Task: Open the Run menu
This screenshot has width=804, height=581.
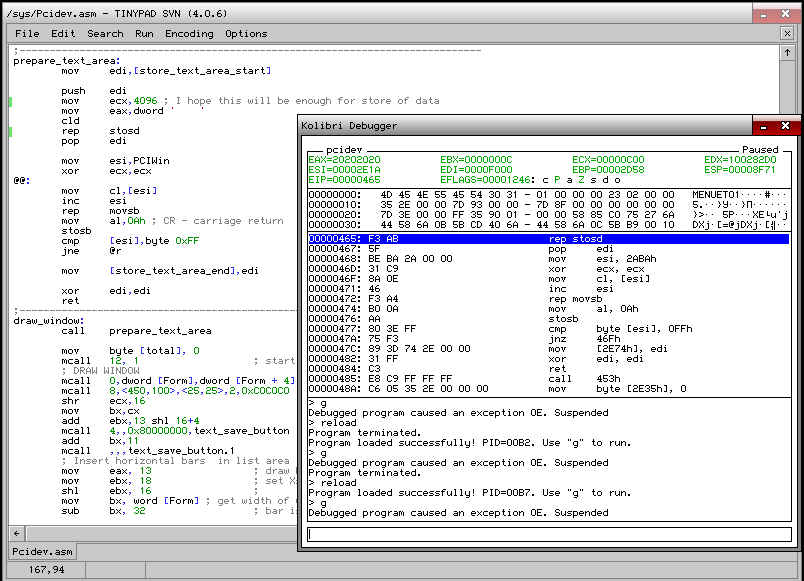Action: point(145,33)
